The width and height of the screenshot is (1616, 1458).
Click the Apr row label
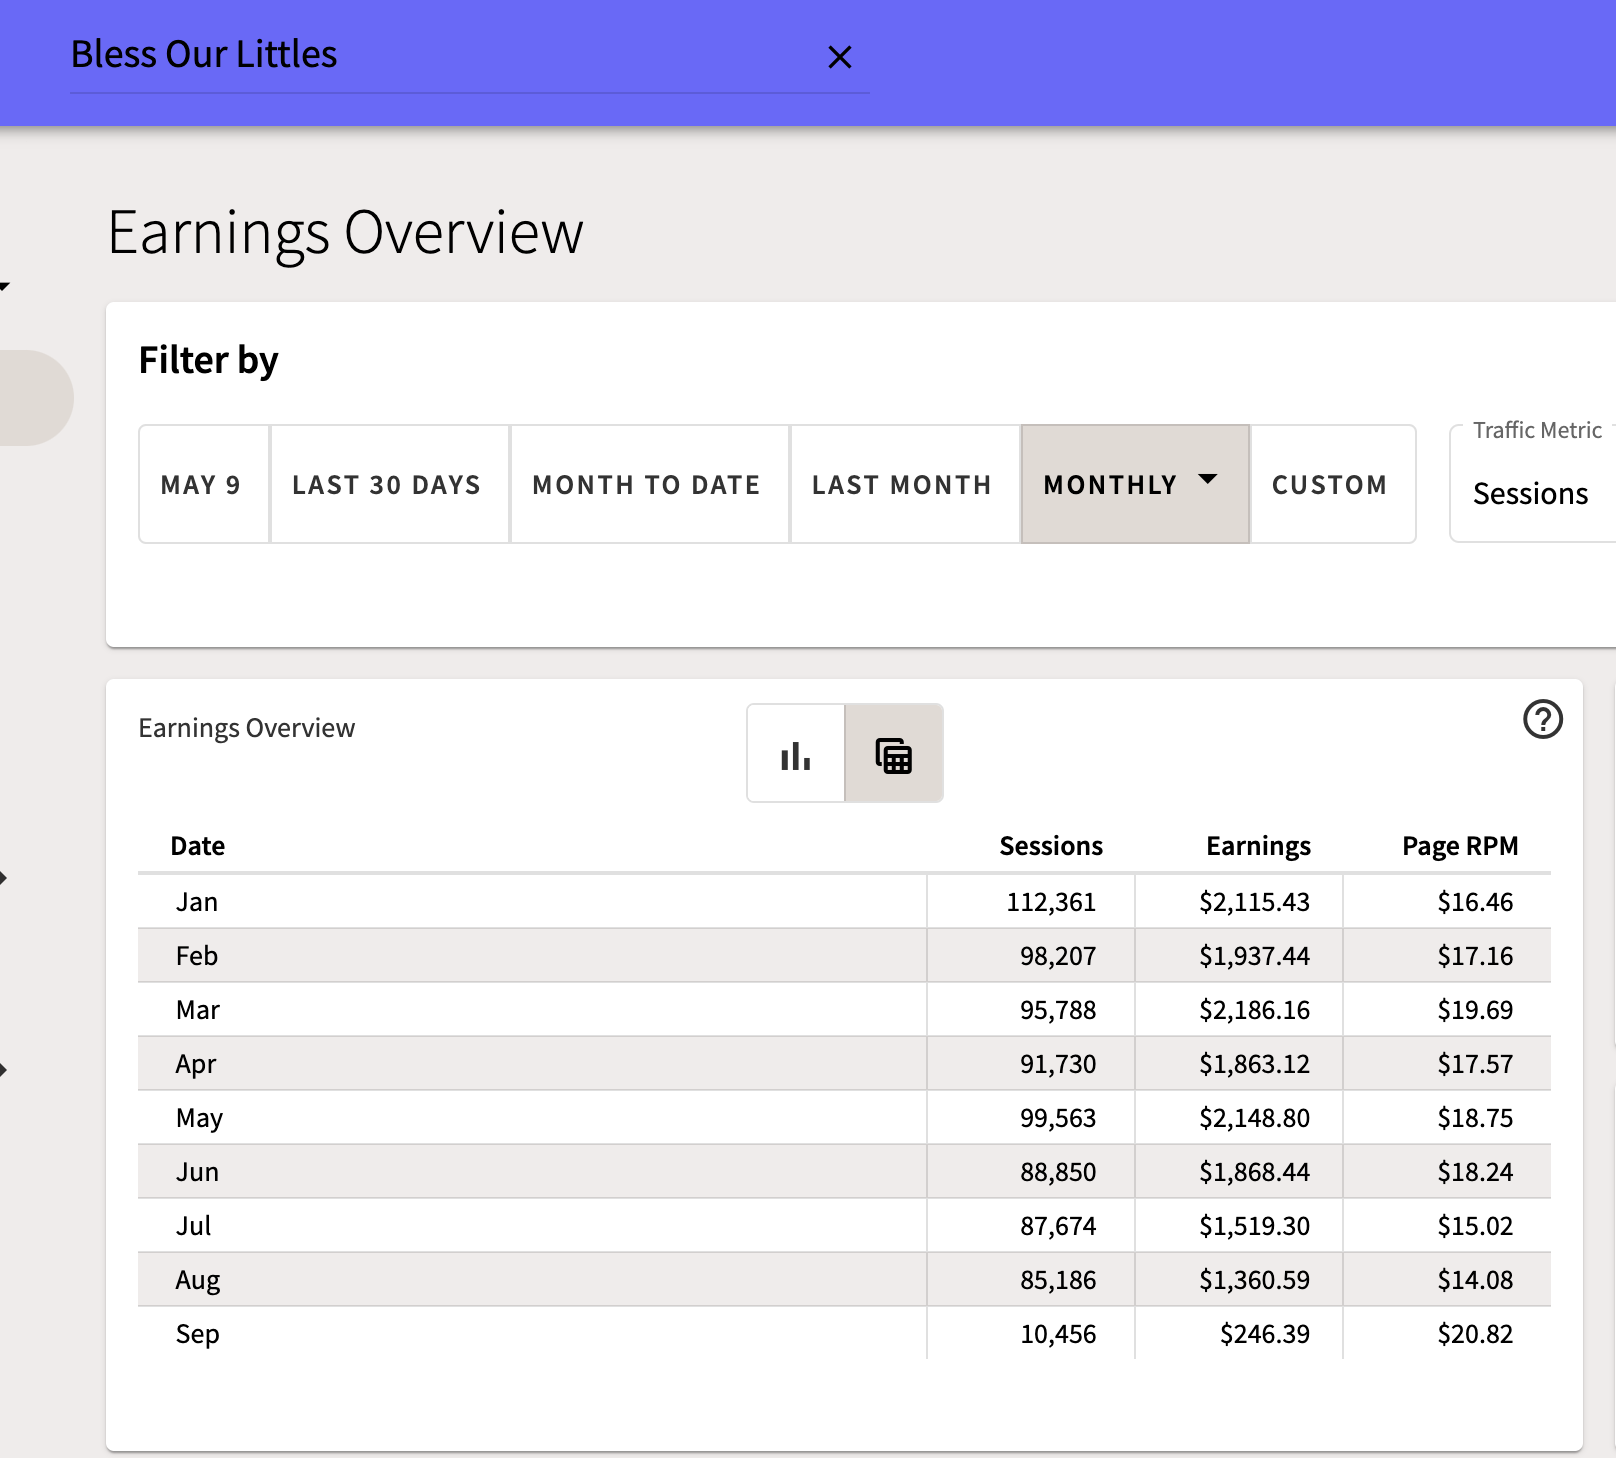tap(196, 1064)
